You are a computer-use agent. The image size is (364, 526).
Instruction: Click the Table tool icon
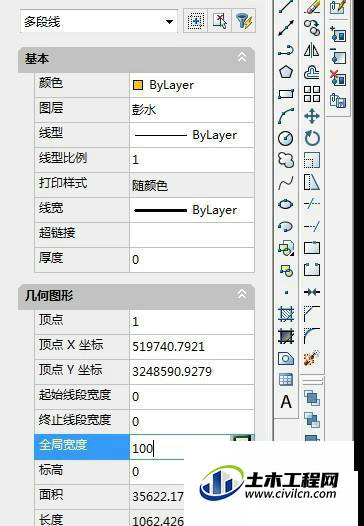[x=285, y=380]
